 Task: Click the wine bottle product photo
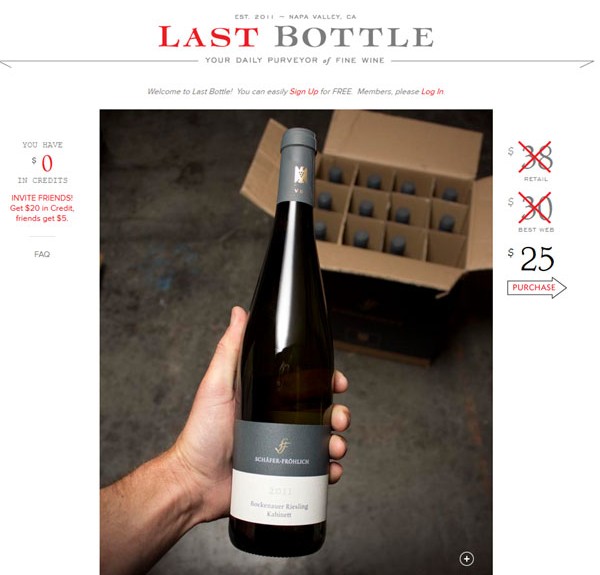296,342
